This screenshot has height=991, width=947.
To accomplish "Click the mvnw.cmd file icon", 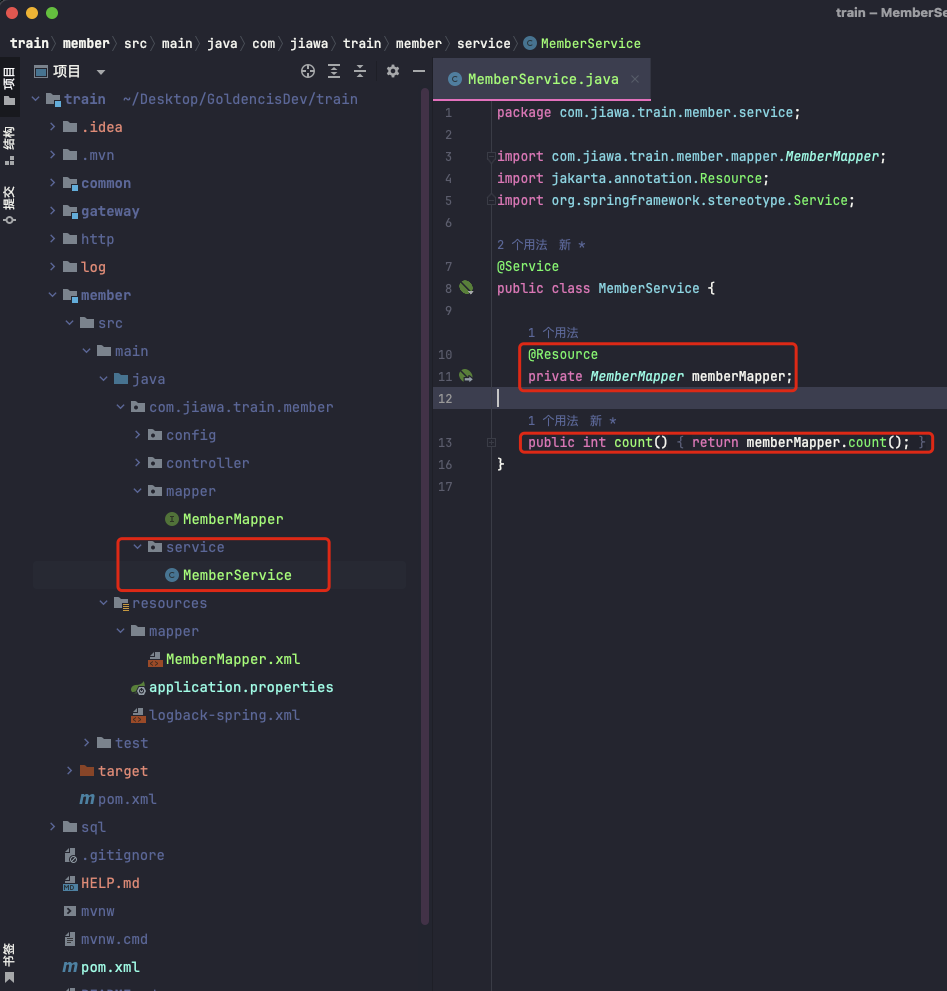I will tap(70, 939).
